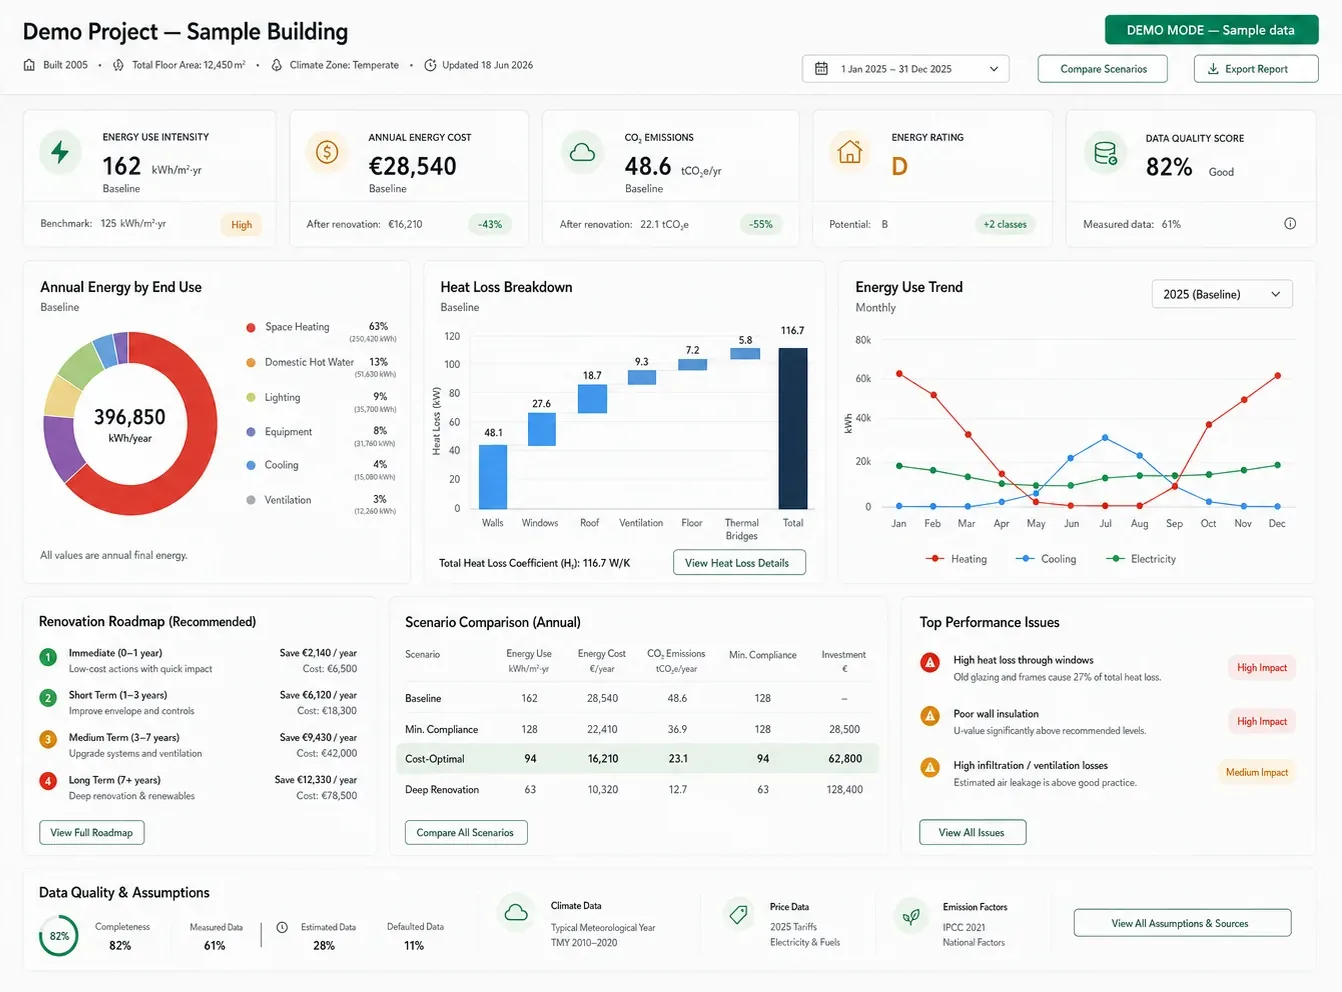Click the Medium Impact badge
Viewport: 1342px width, 992px height.
(1257, 772)
